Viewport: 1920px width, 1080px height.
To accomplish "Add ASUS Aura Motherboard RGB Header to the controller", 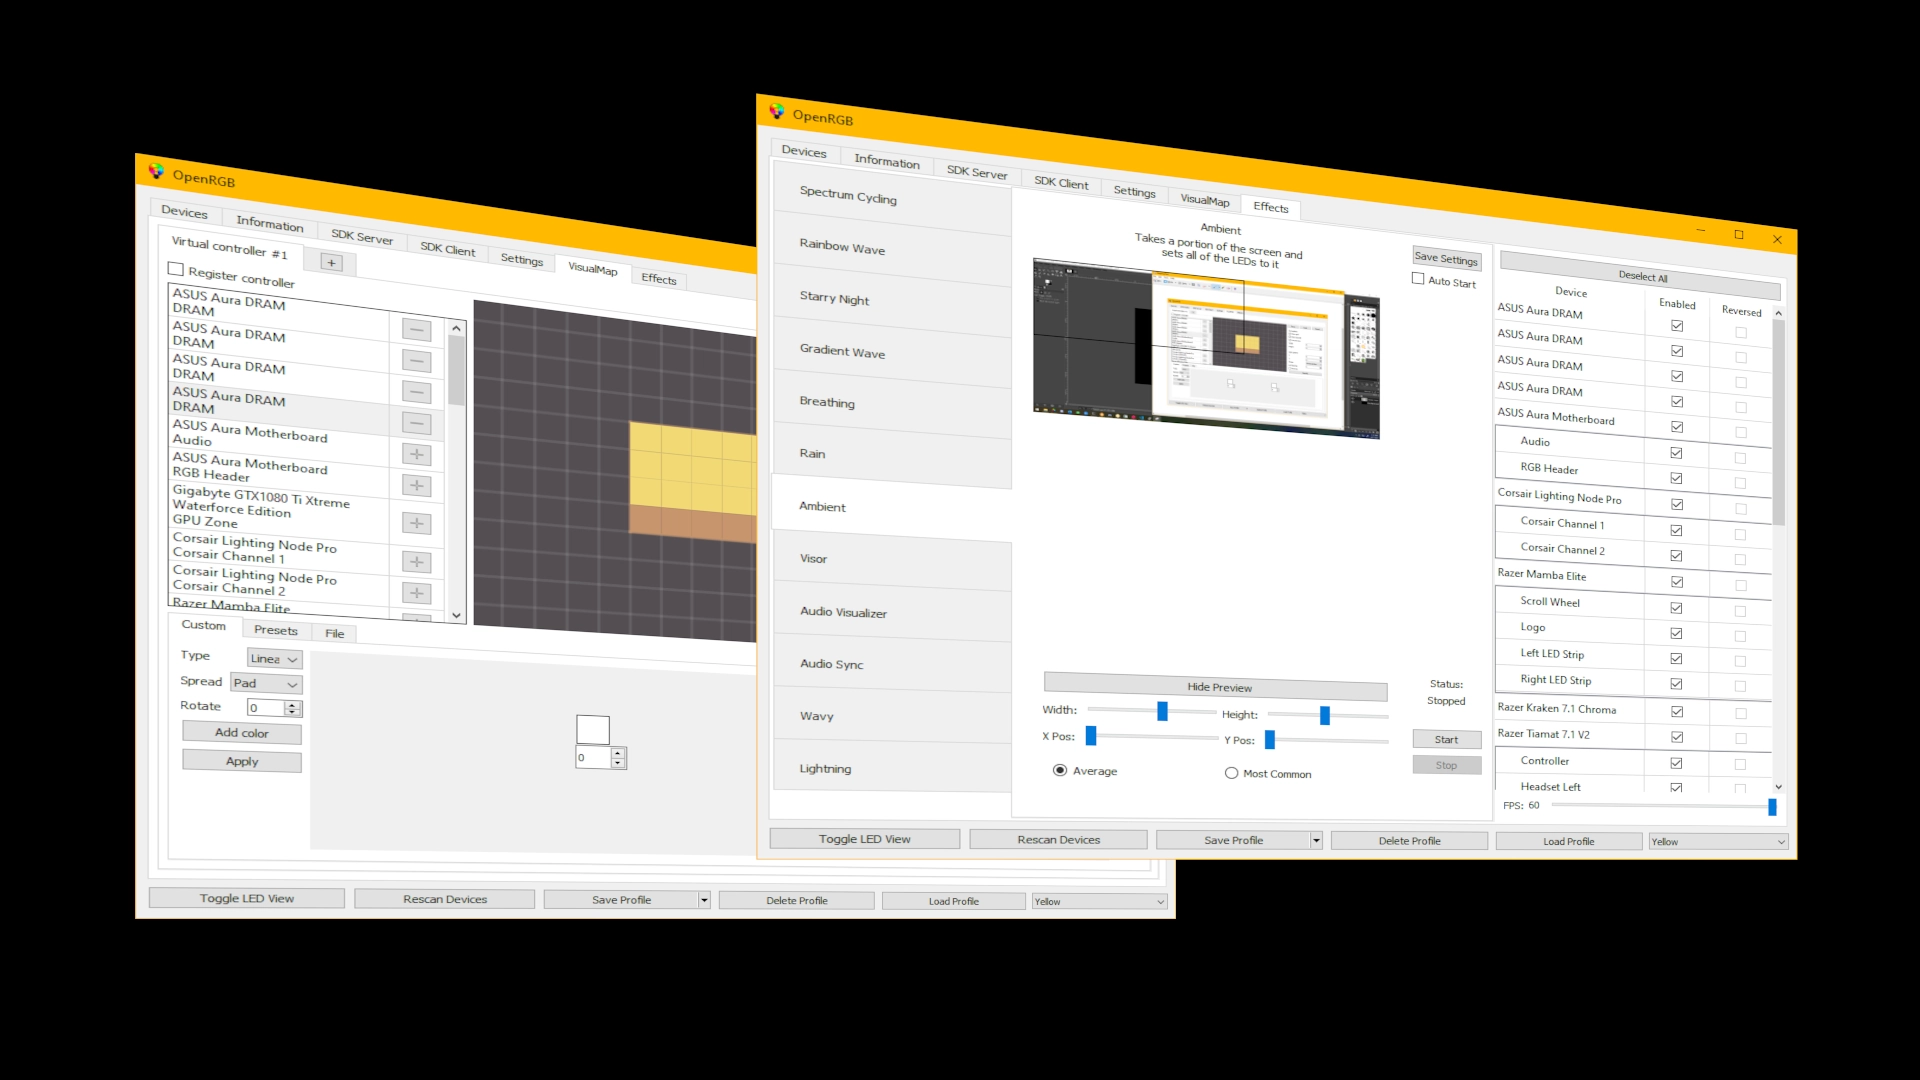I will coord(417,485).
